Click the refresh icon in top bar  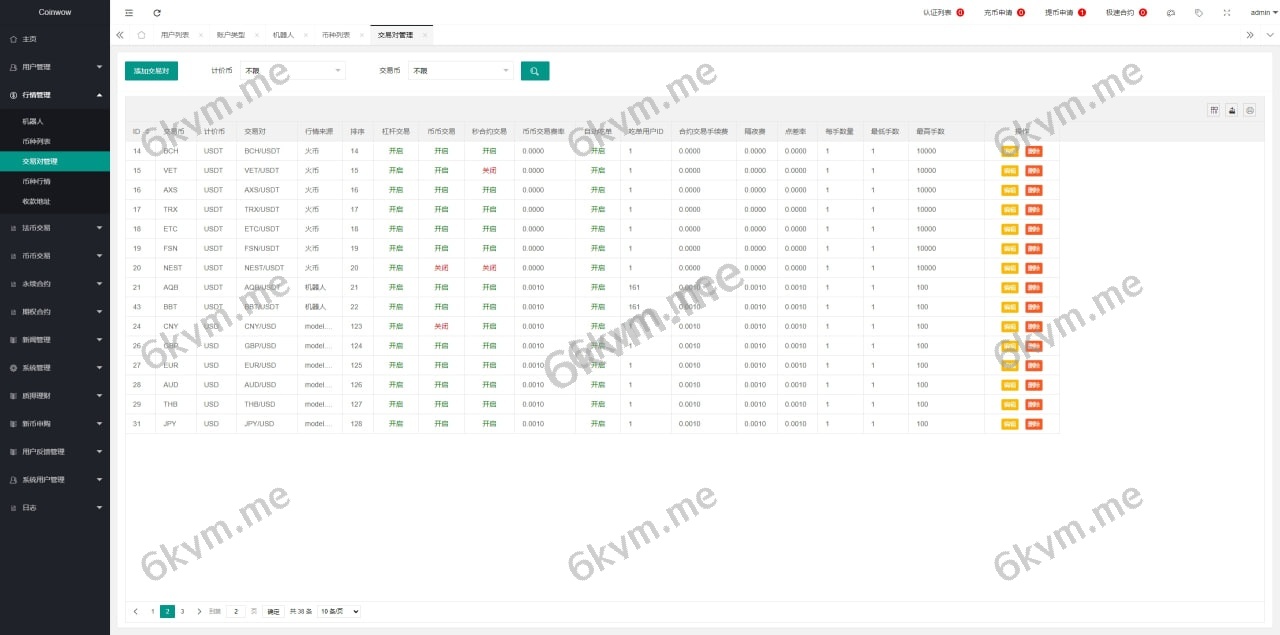click(x=157, y=13)
